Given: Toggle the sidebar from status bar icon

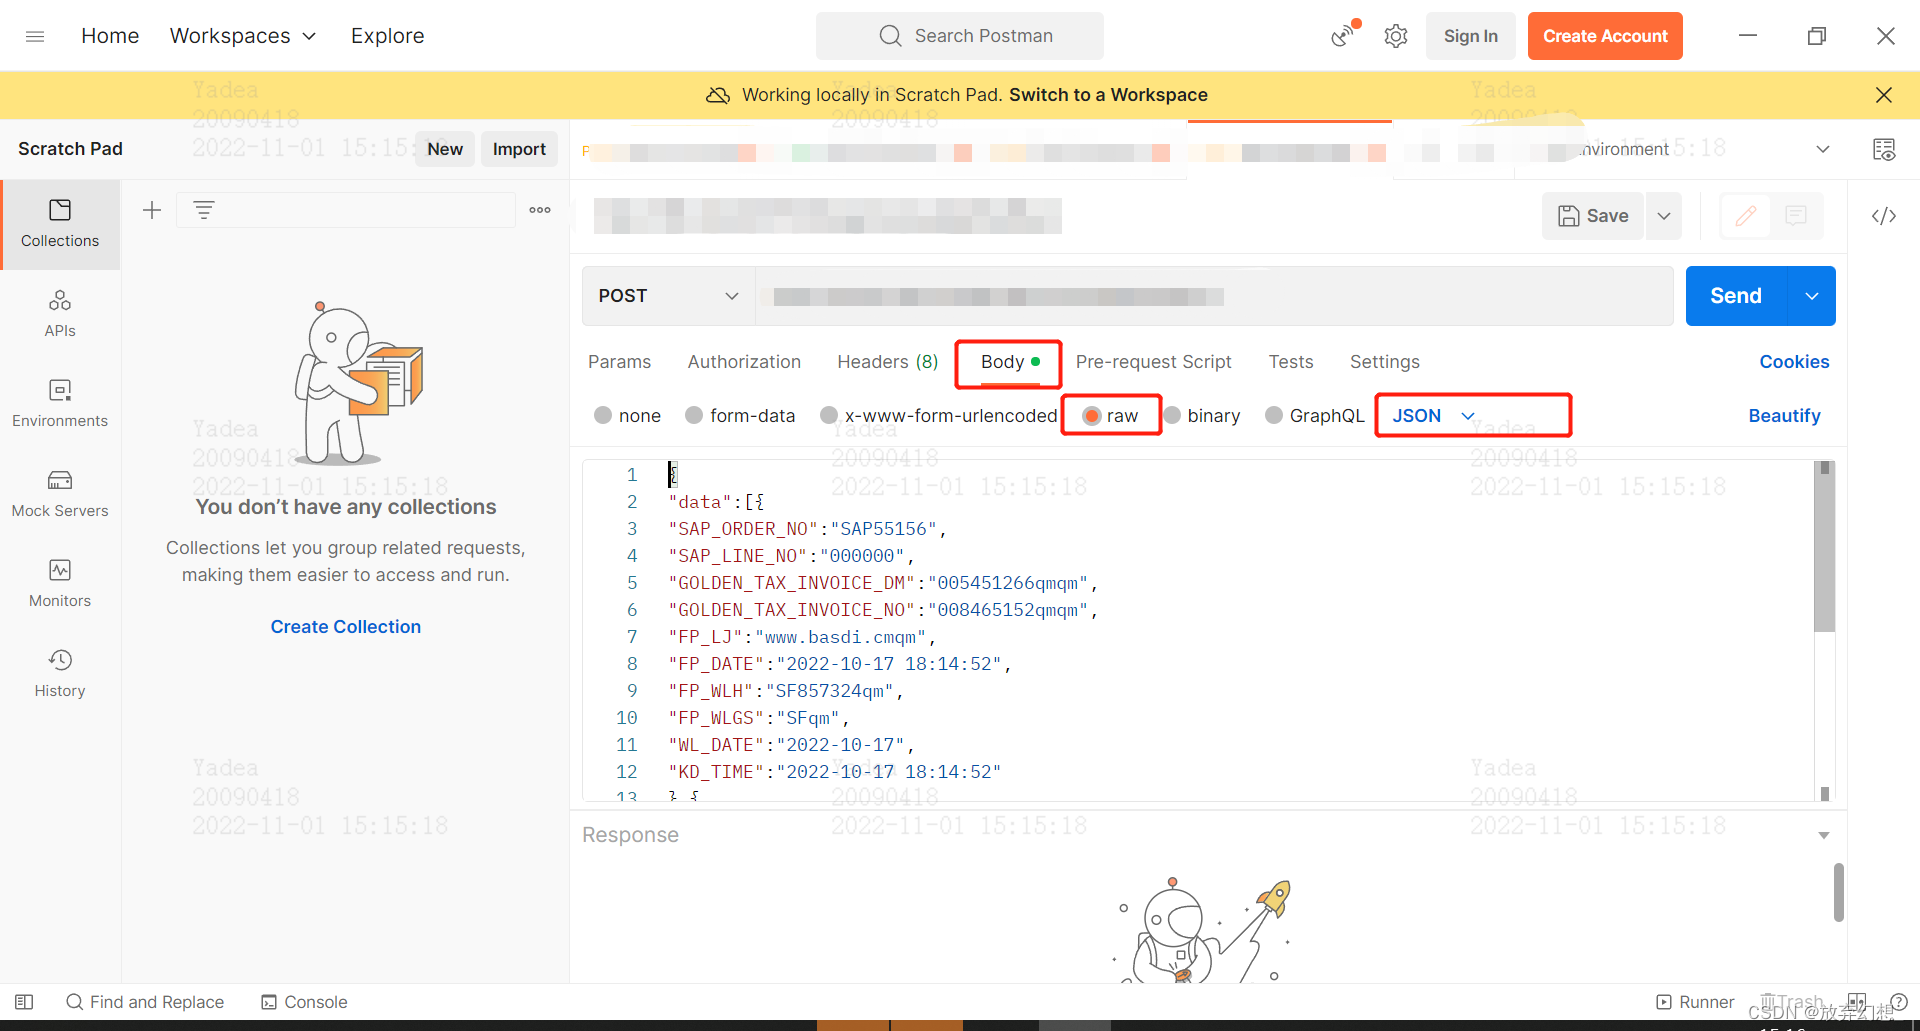Looking at the screenshot, I should (24, 1002).
